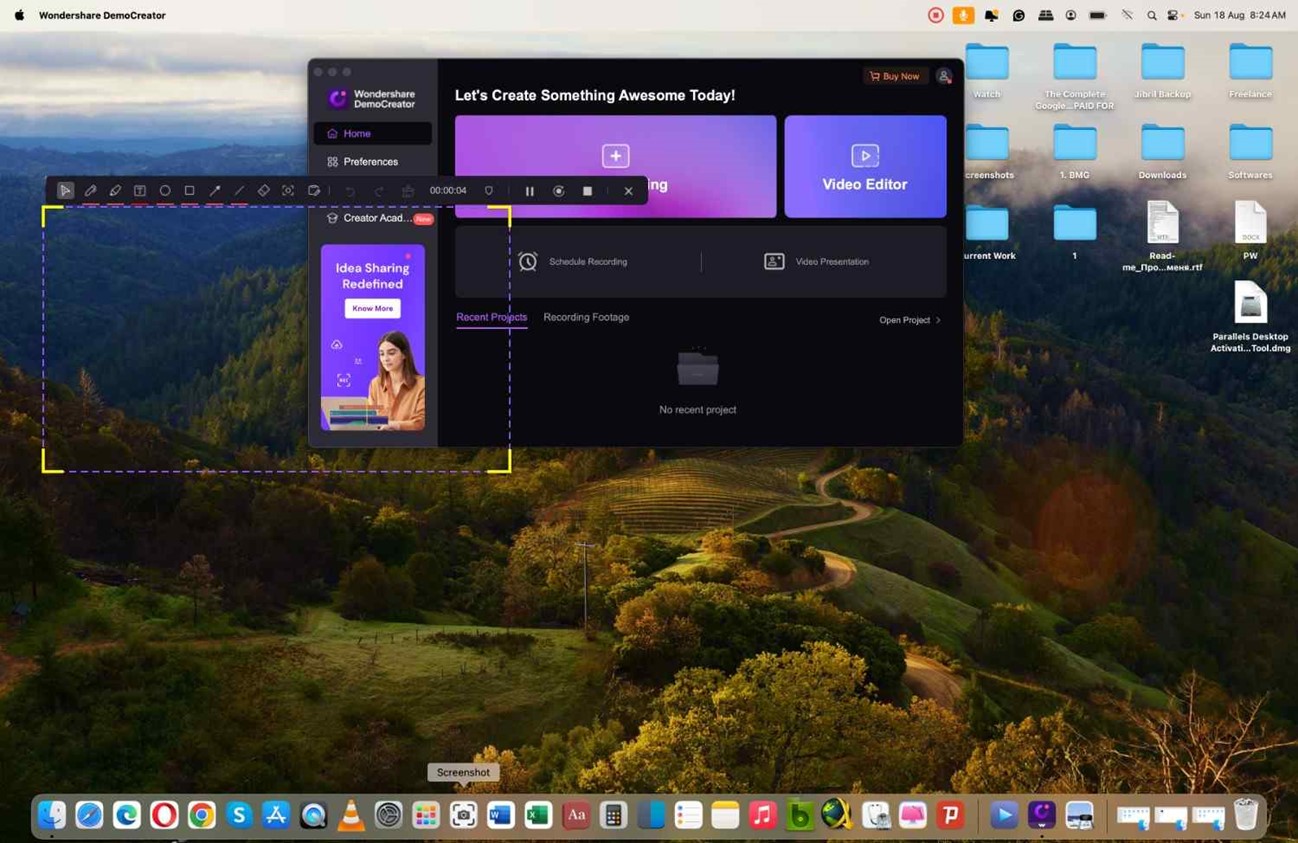The height and width of the screenshot is (843, 1298).
Task: Open the Watch folder on desktop
Action: click(x=987, y=70)
